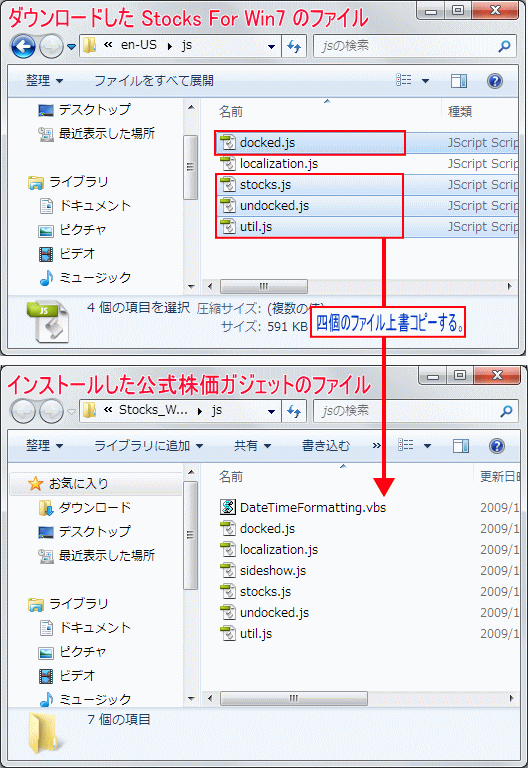Open ミュージック in upper navigation pane
This screenshot has width=528, height=768.
pyautogui.click(x=85, y=278)
